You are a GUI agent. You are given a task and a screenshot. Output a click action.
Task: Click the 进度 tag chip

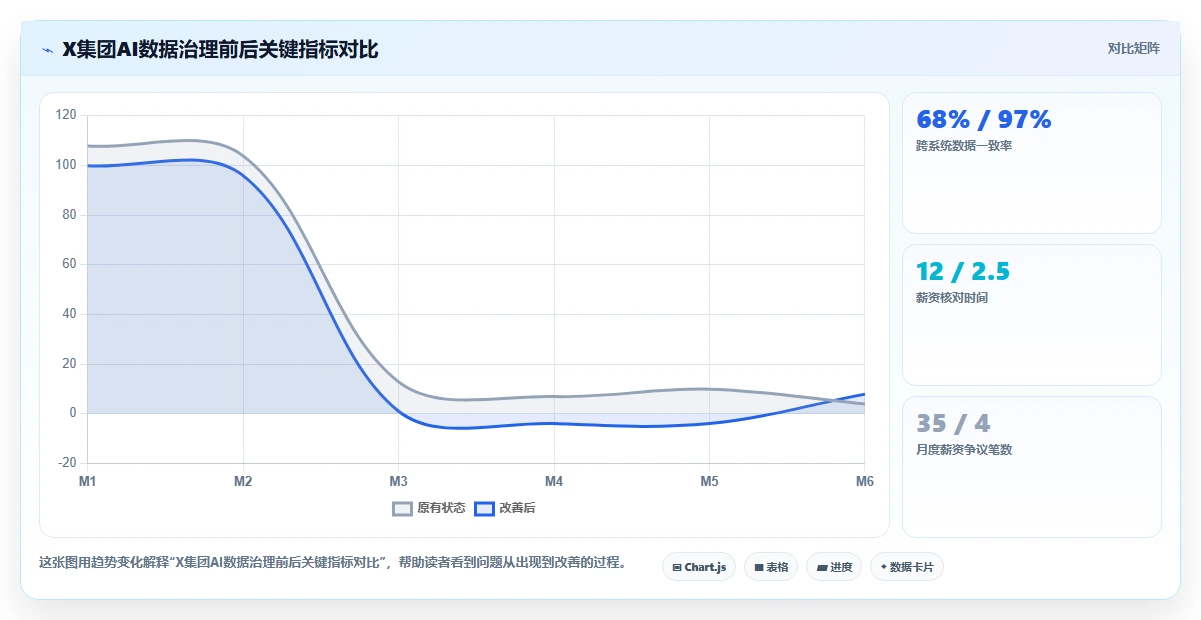(834, 567)
